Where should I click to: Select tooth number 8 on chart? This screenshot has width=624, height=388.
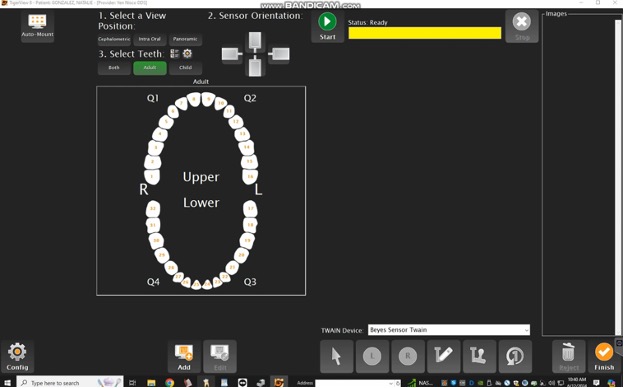[x=194, y=99]
